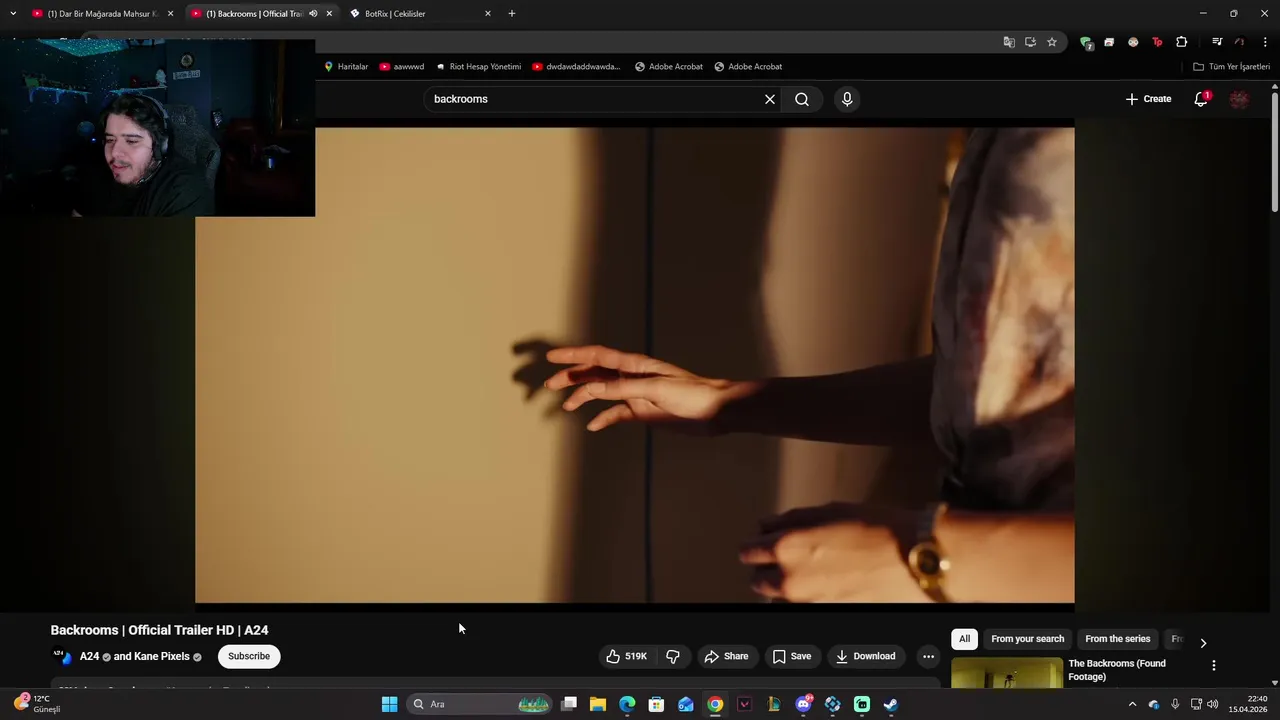Open the Riot Hesap Yönetimi bookmark
The height and width of the screenshot is (720, 1280).
[478, 66]
